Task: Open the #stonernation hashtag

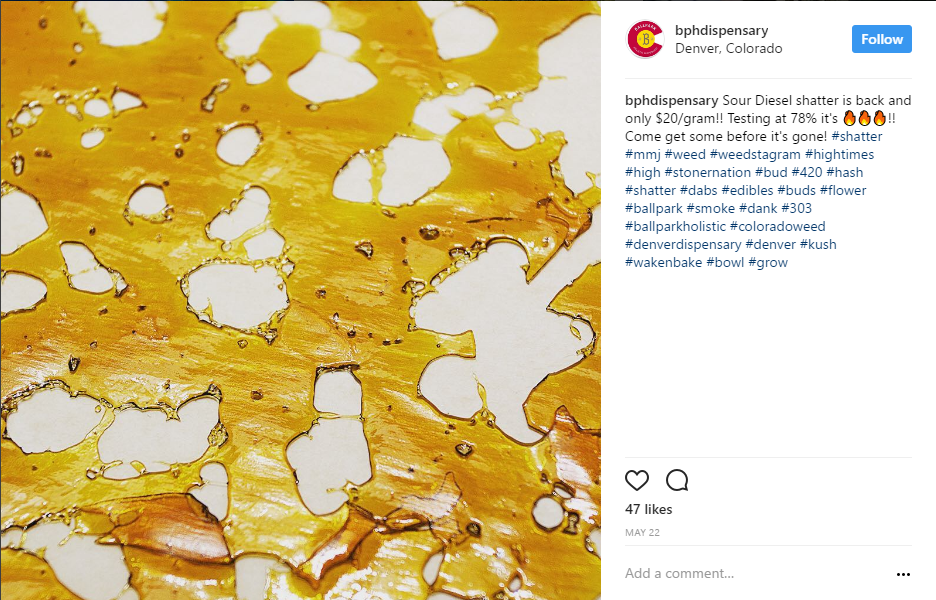Action: [707, 173]
